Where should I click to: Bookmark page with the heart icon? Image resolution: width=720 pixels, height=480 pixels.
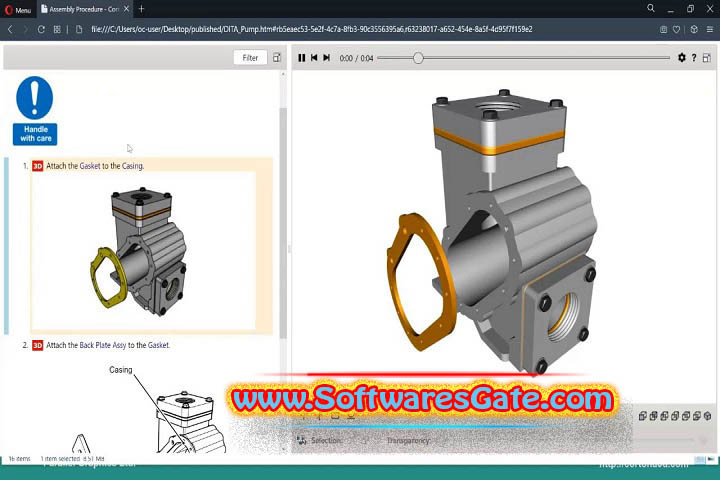click(676, 29)
